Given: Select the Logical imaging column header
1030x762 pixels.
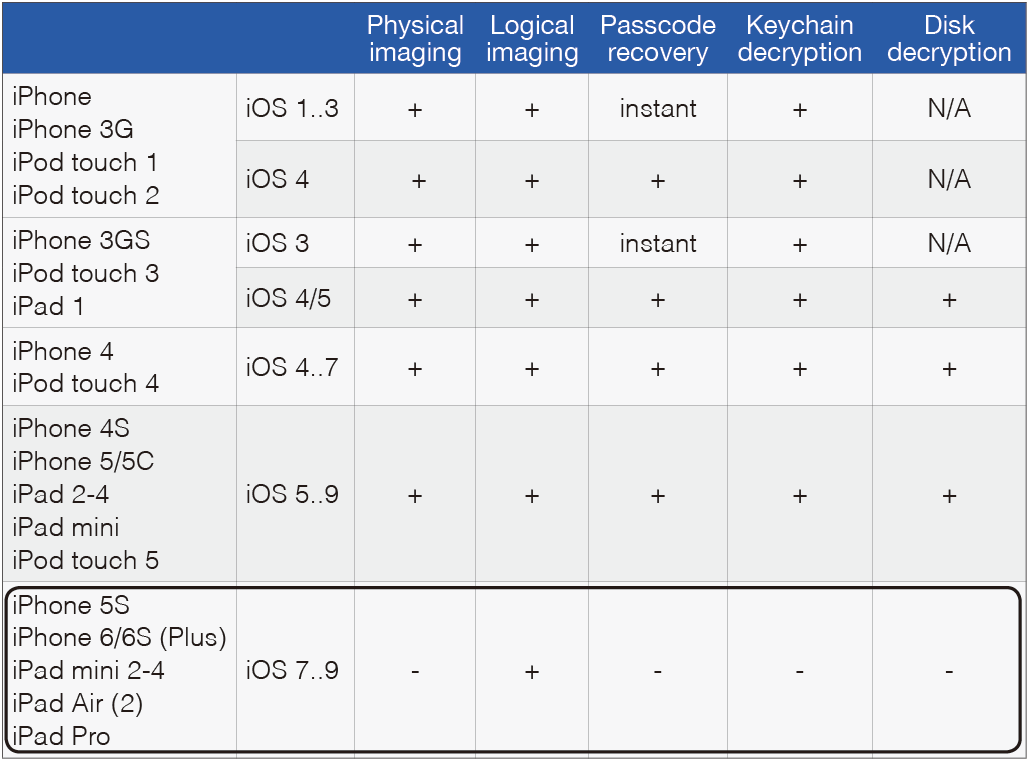Looking at the screenshot, I should (x=532, y=39).
